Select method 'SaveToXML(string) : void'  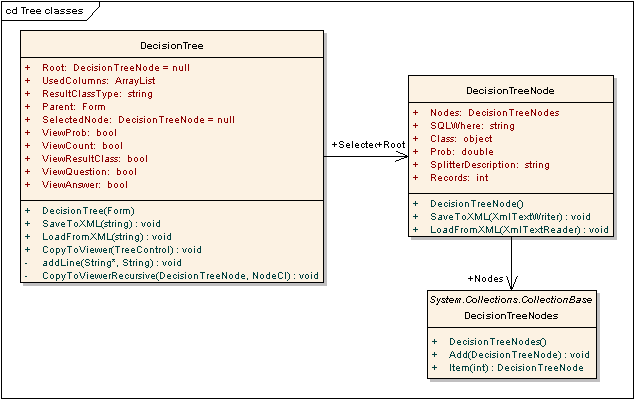point(101,224)
